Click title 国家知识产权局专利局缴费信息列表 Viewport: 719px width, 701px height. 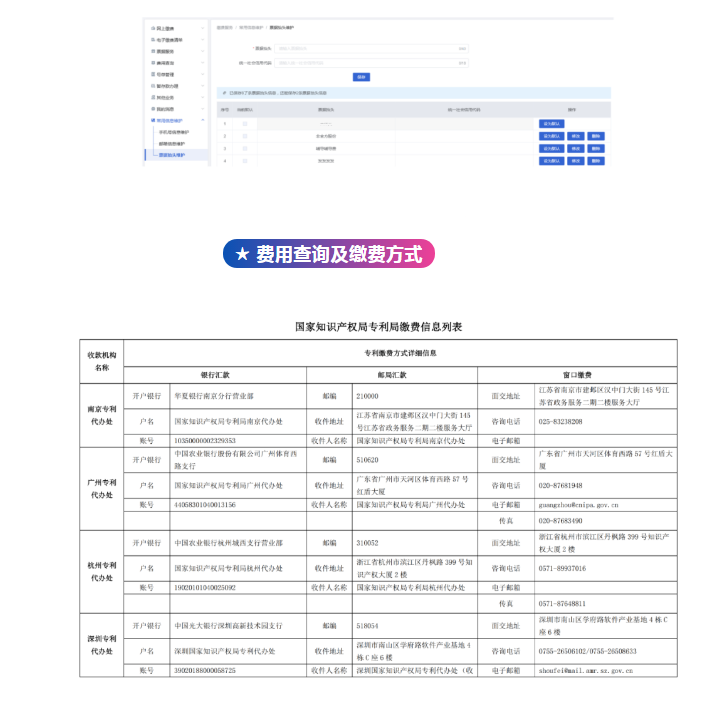click(x=378, y=327)
